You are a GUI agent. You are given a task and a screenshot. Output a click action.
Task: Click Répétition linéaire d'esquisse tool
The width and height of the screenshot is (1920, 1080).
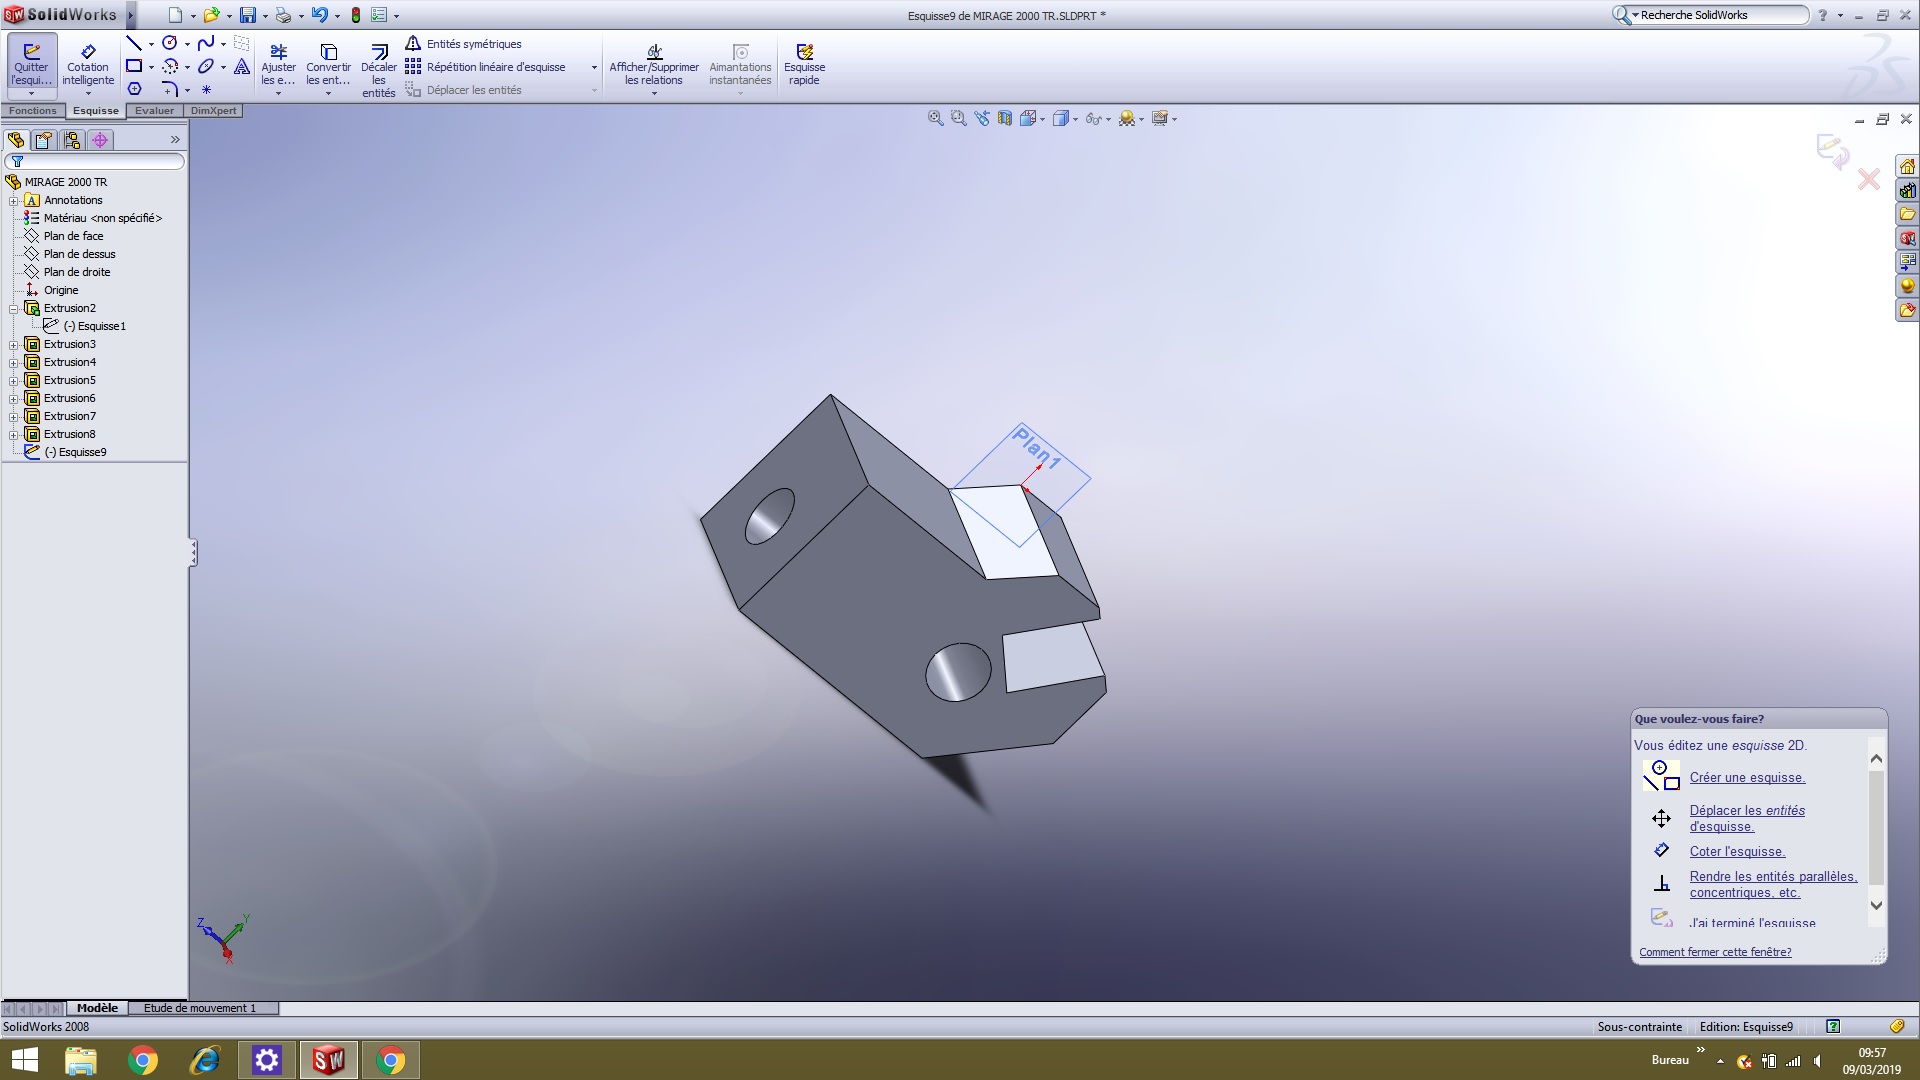[486, 67]
